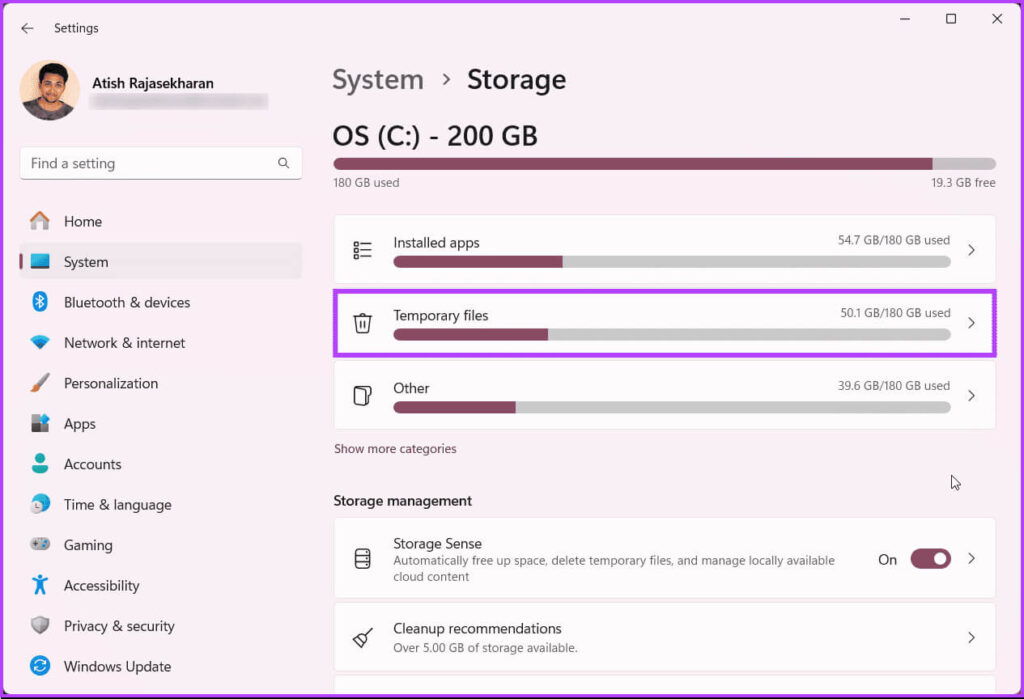
Task: Expand Installed apps with its chevron
Action: coord(971,250)
